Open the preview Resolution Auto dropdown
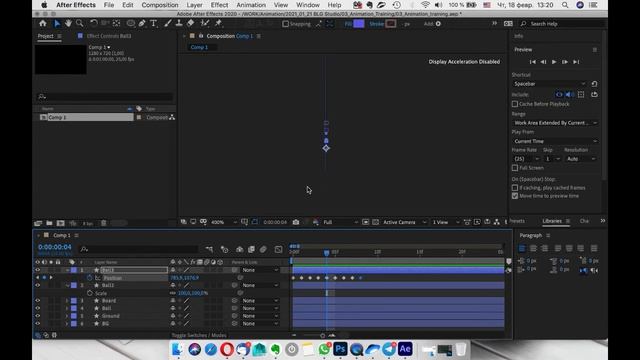The image size is (640, 360). [x=581, y=159]
